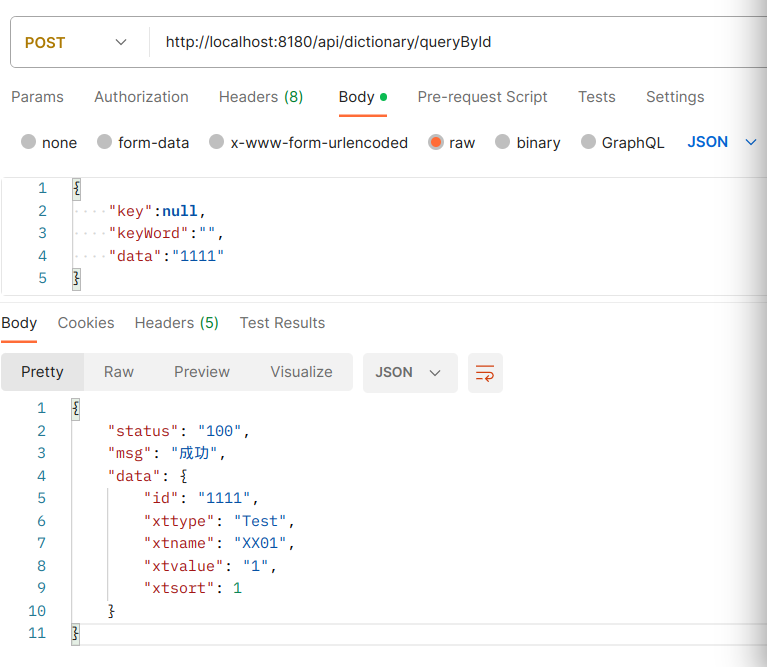Image resolution: width=767 pixels, height=667 pixels.
Task: Click the request URL input field
Action: pos(450,42)
